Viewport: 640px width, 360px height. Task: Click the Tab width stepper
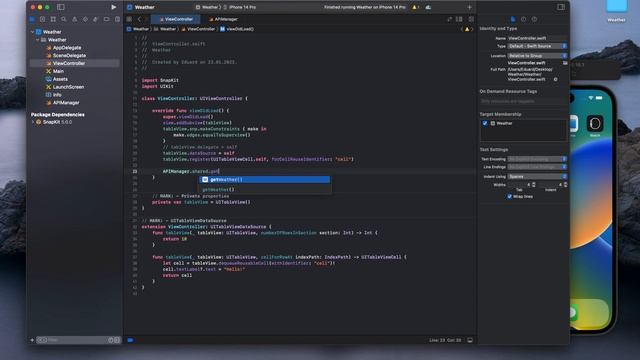(x=534, y=185)
